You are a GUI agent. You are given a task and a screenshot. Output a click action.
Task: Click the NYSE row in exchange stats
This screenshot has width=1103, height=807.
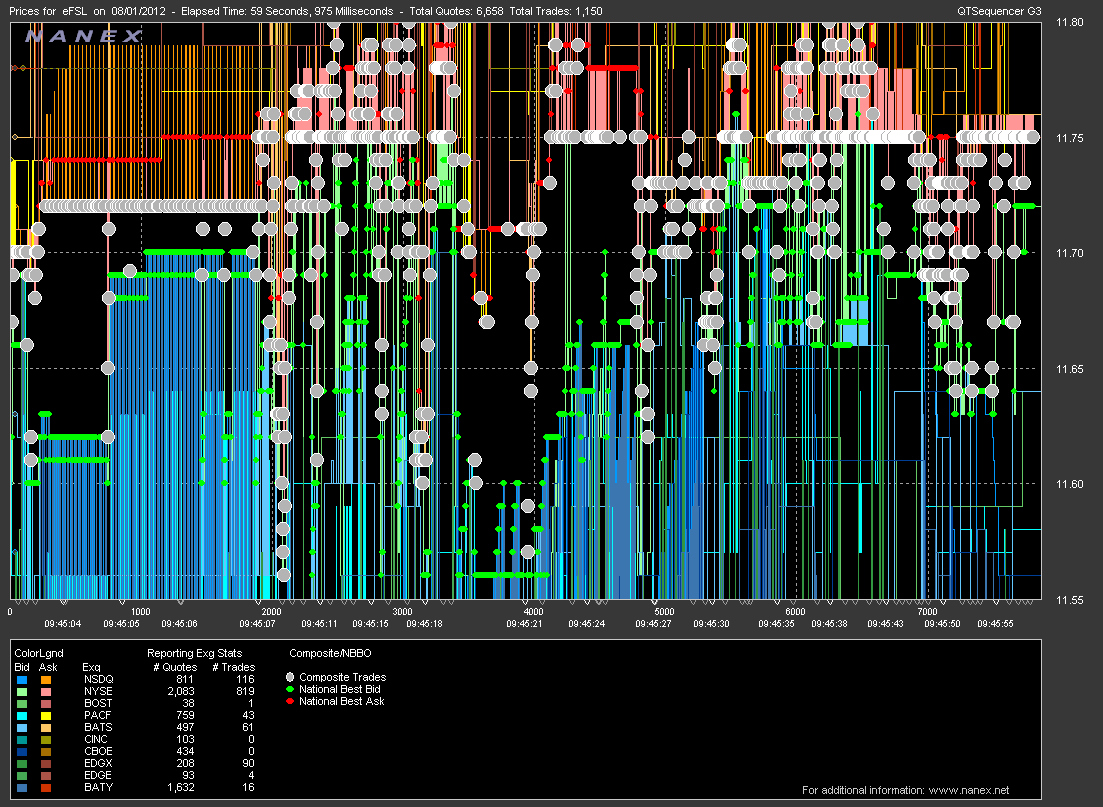93,690
